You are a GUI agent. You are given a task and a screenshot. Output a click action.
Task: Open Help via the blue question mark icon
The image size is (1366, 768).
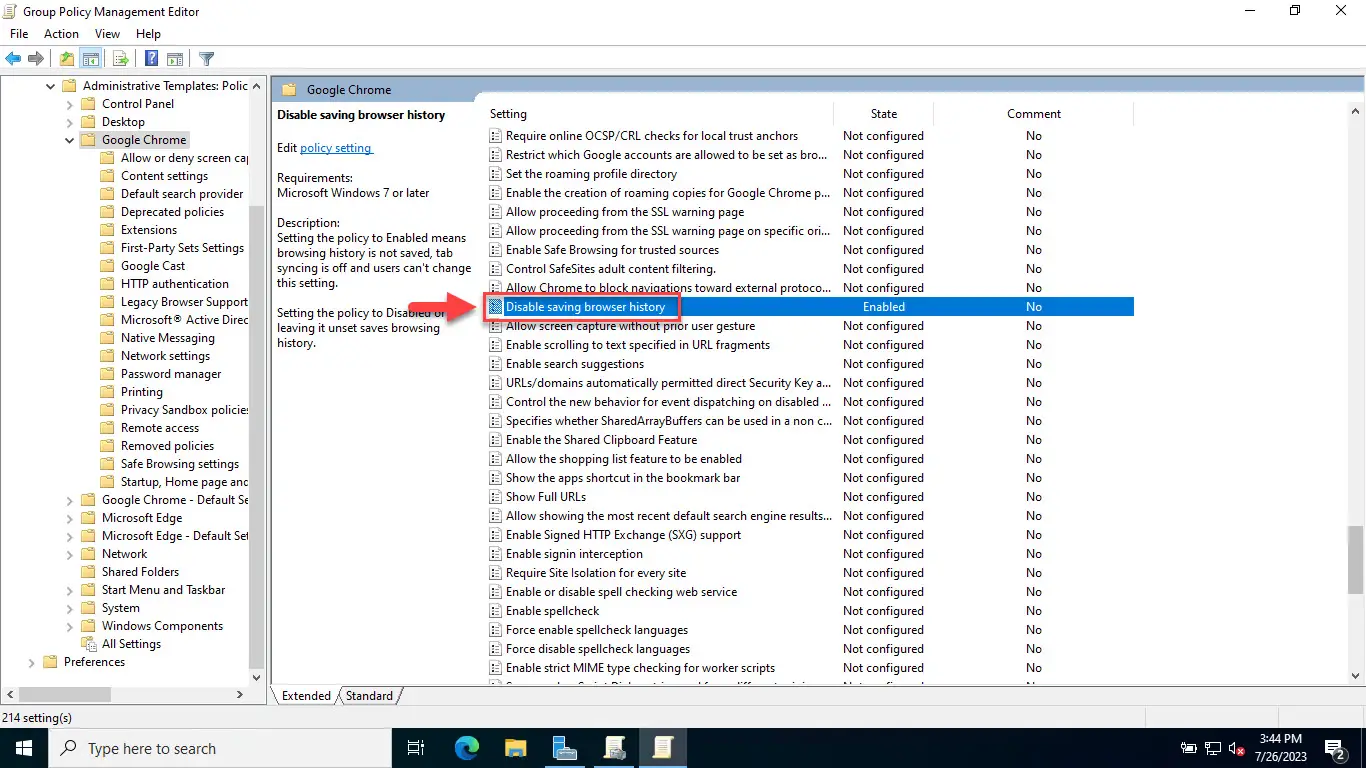coord(152,59)
